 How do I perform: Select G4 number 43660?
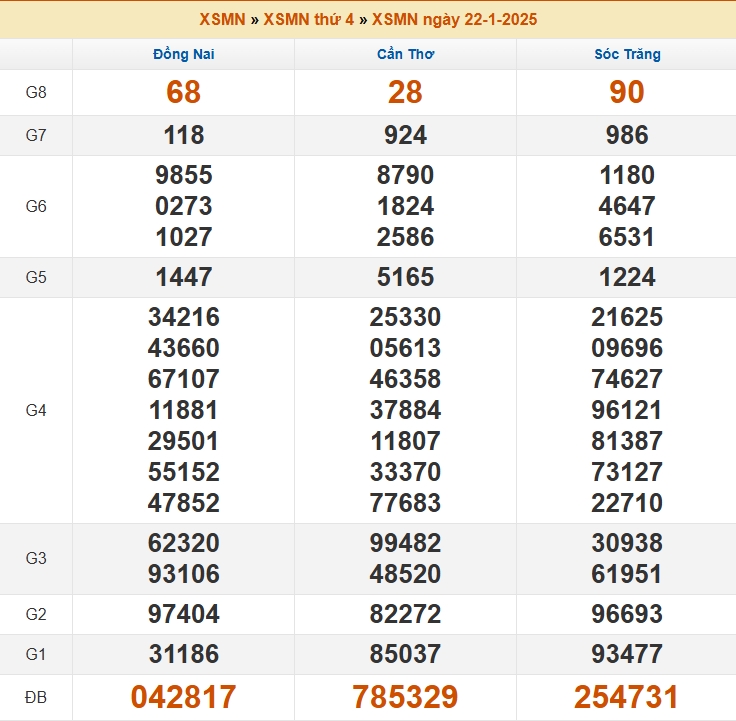pos(184,348)
